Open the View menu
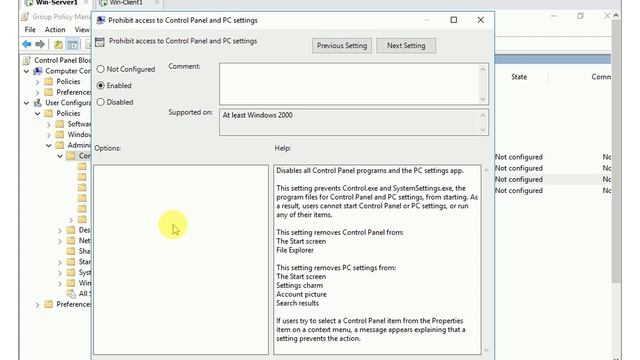The width and height of the screenshot is (640, 360). coord(82,29)
